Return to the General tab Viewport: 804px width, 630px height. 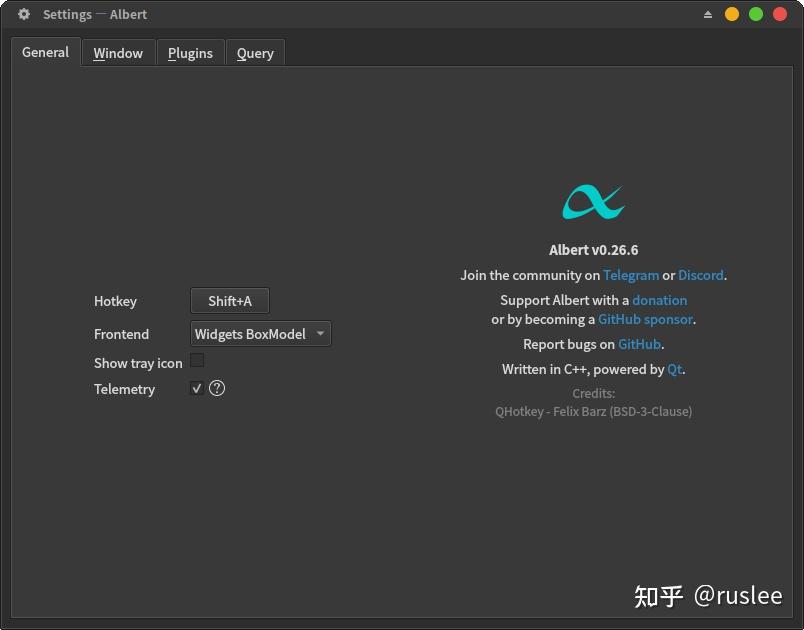click(45, 52)
